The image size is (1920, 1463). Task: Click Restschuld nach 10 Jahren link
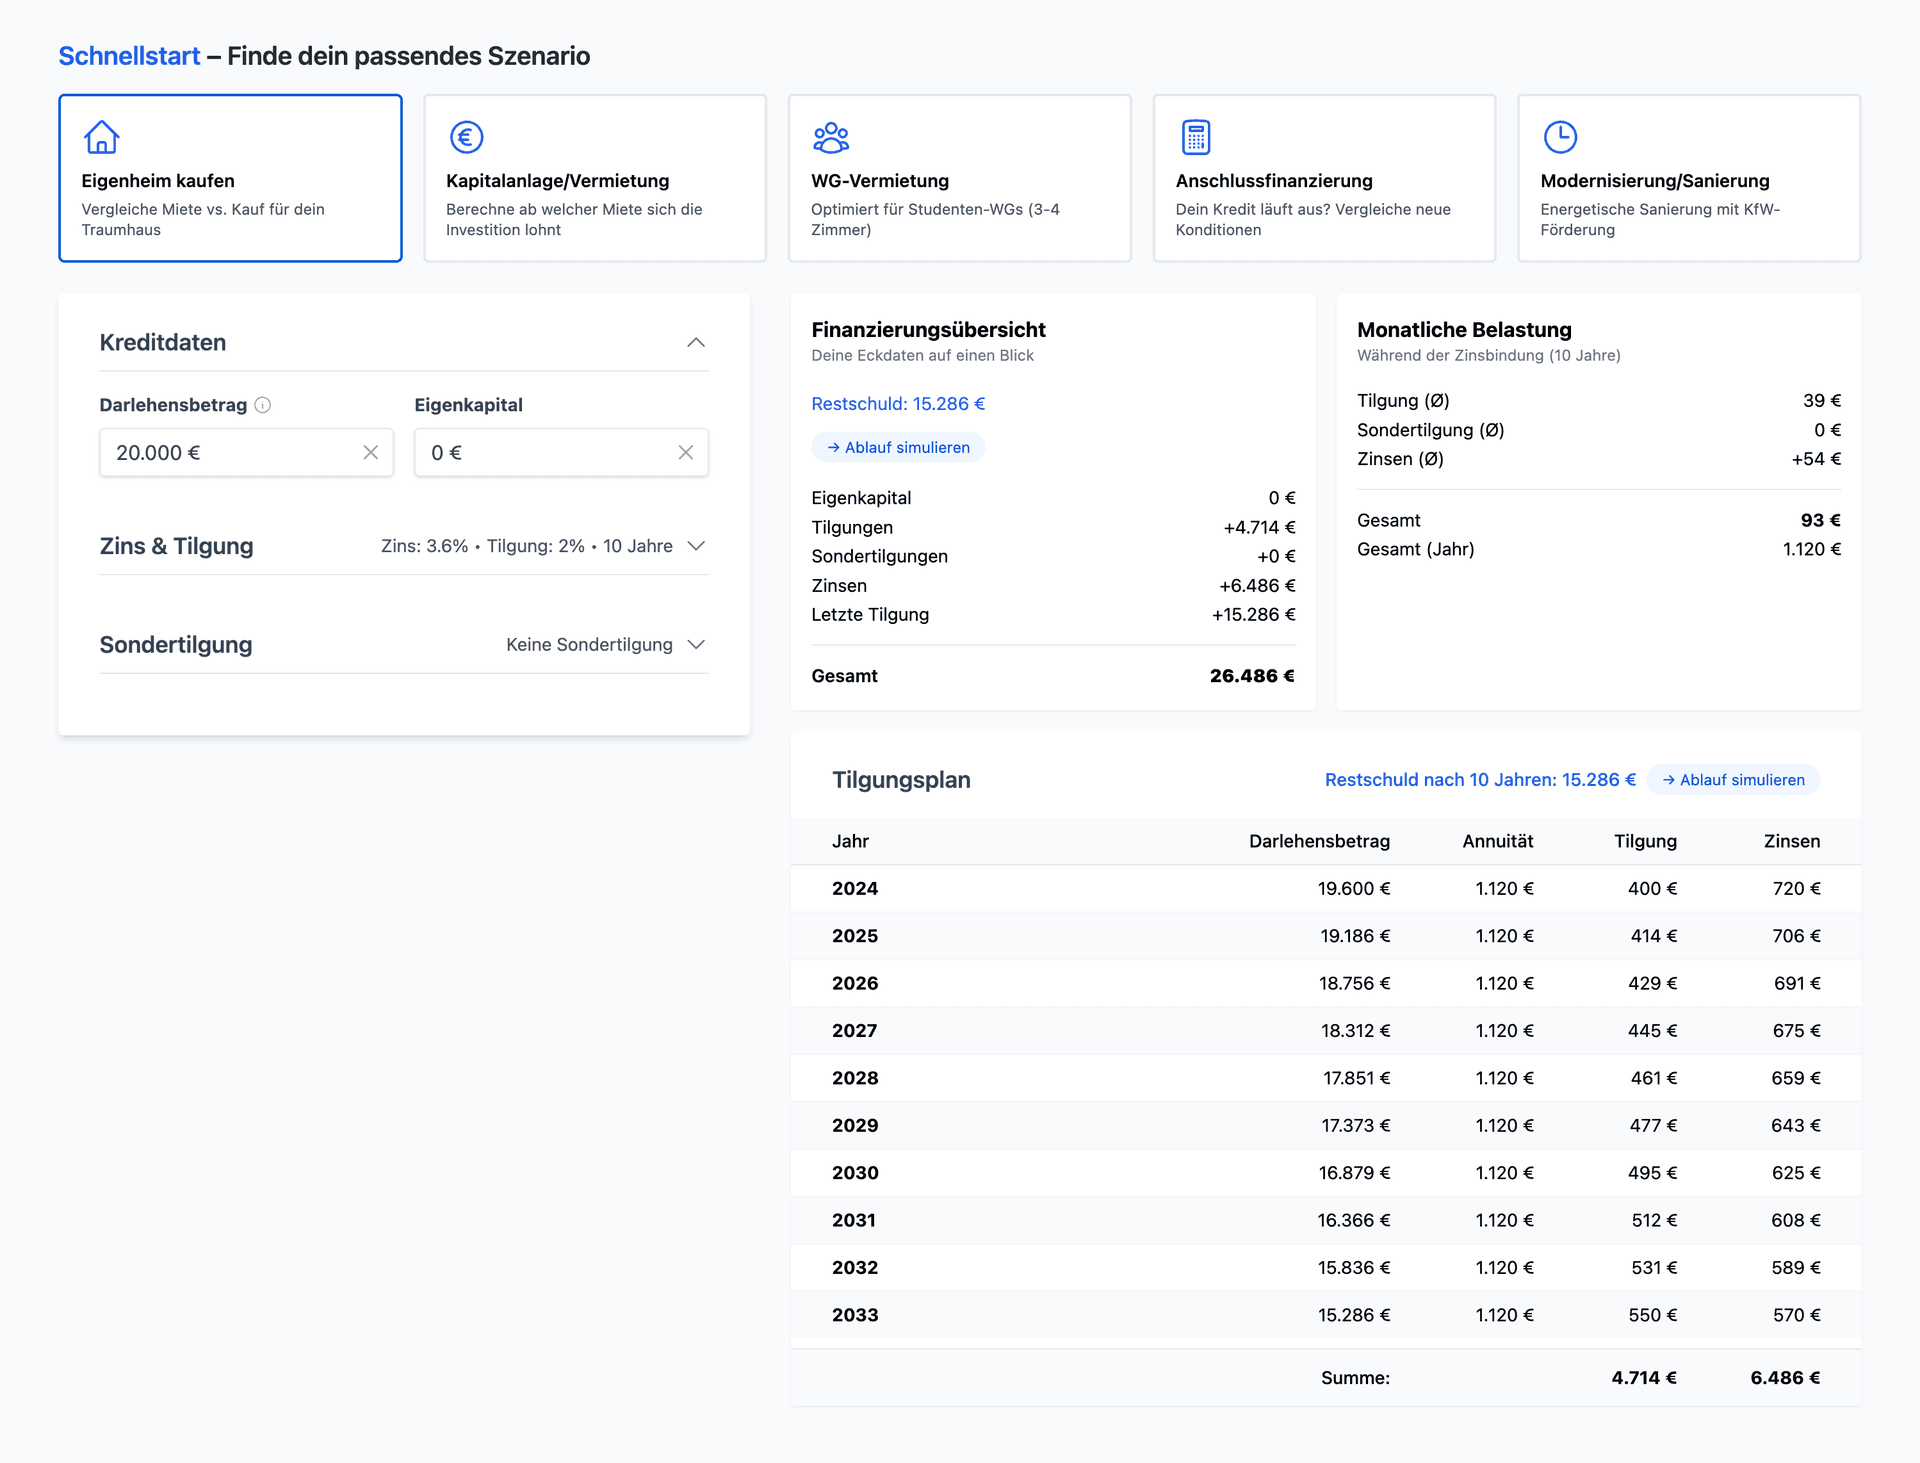click(1479, 780)
